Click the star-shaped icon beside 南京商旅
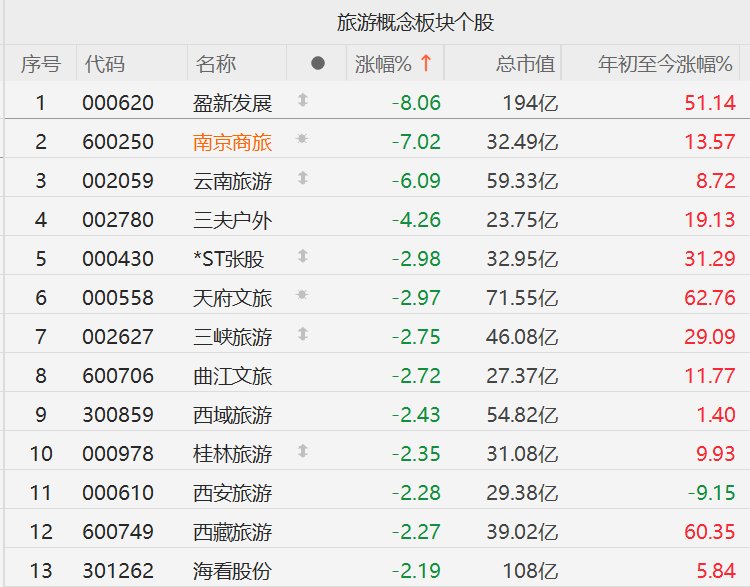750x587 pixels. pos(303,141)
